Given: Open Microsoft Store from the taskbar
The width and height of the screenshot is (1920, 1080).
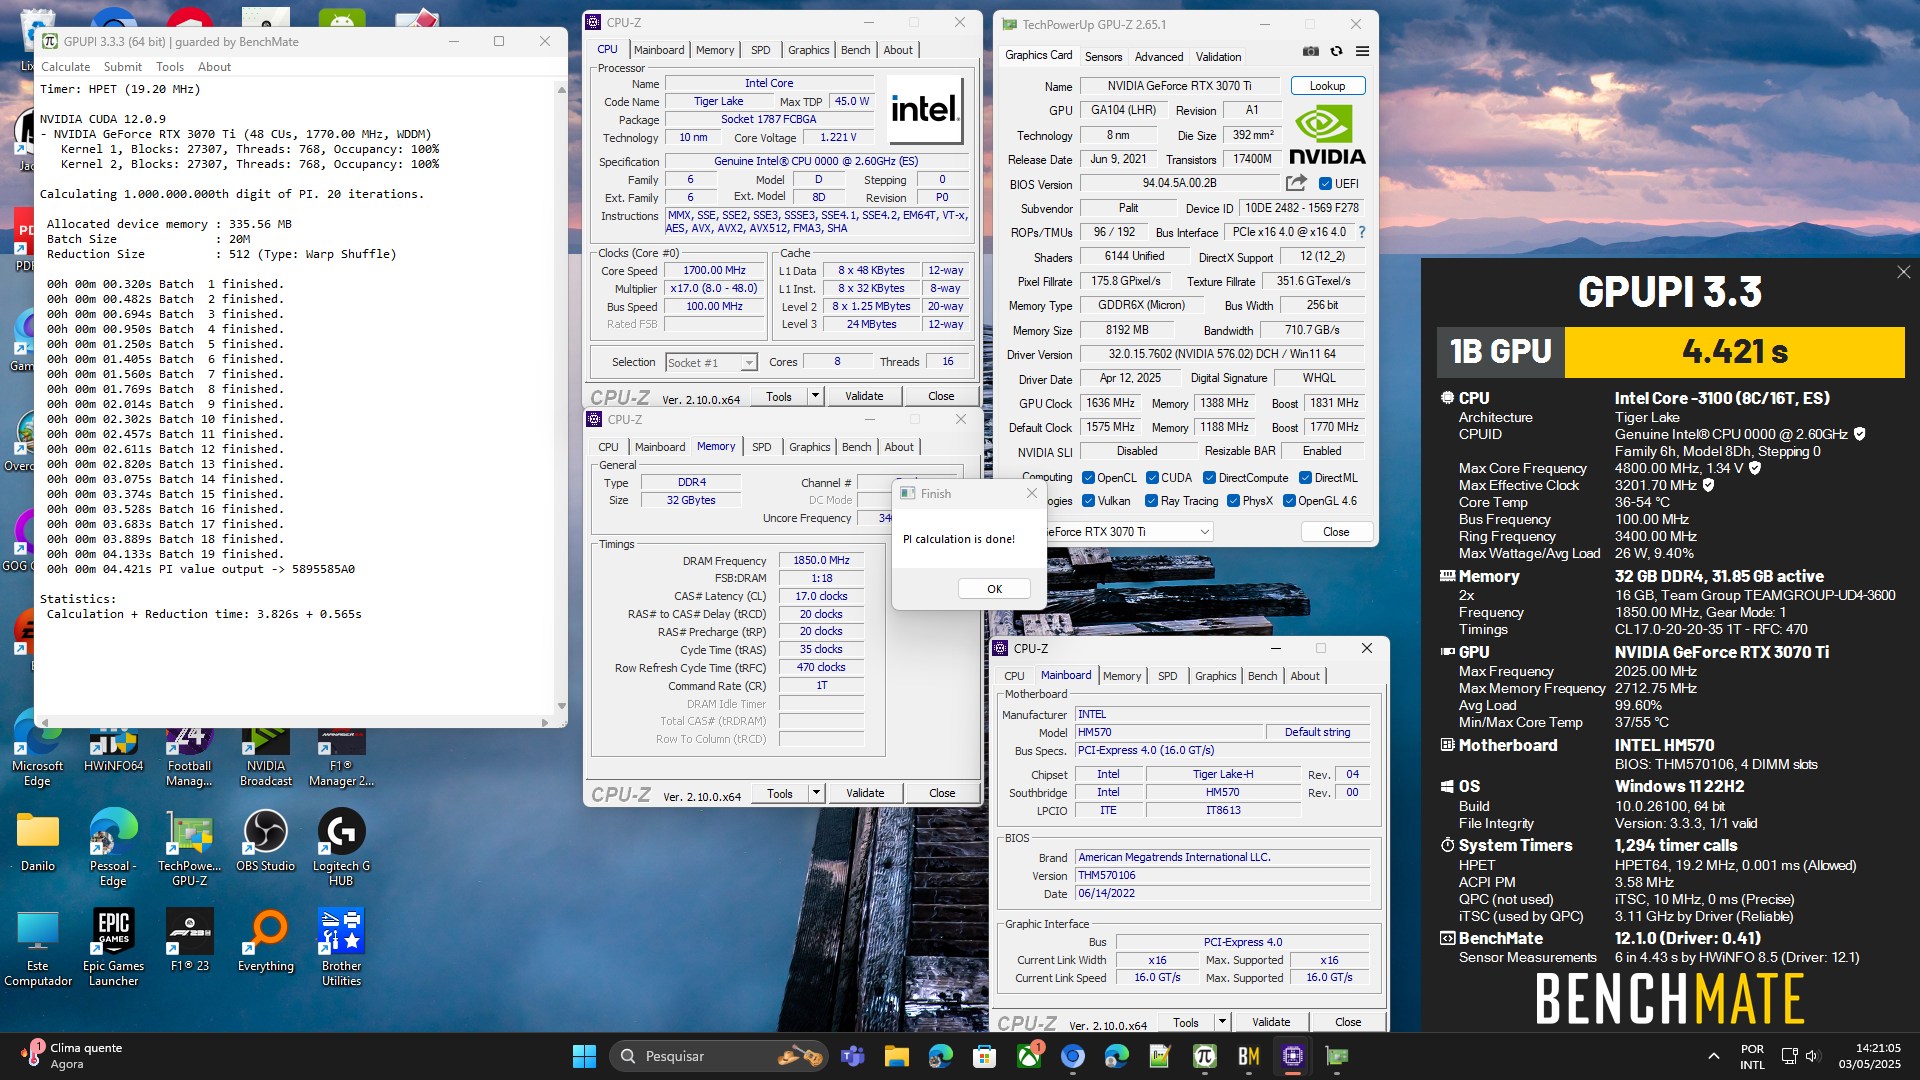Looking at the screenshot, I should click(985, 1056).
